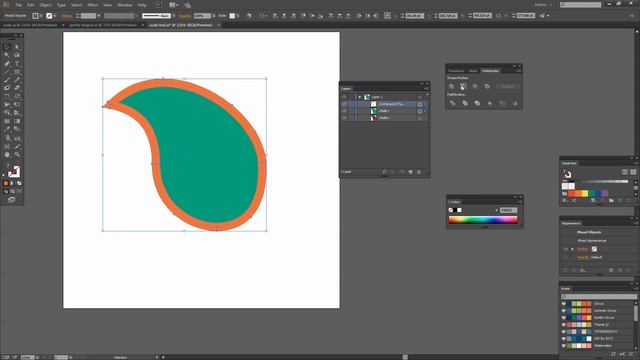This screenshot has height=360, width=640.
Task: Select the Eyedropper tool
Action: tap(7, 130)
